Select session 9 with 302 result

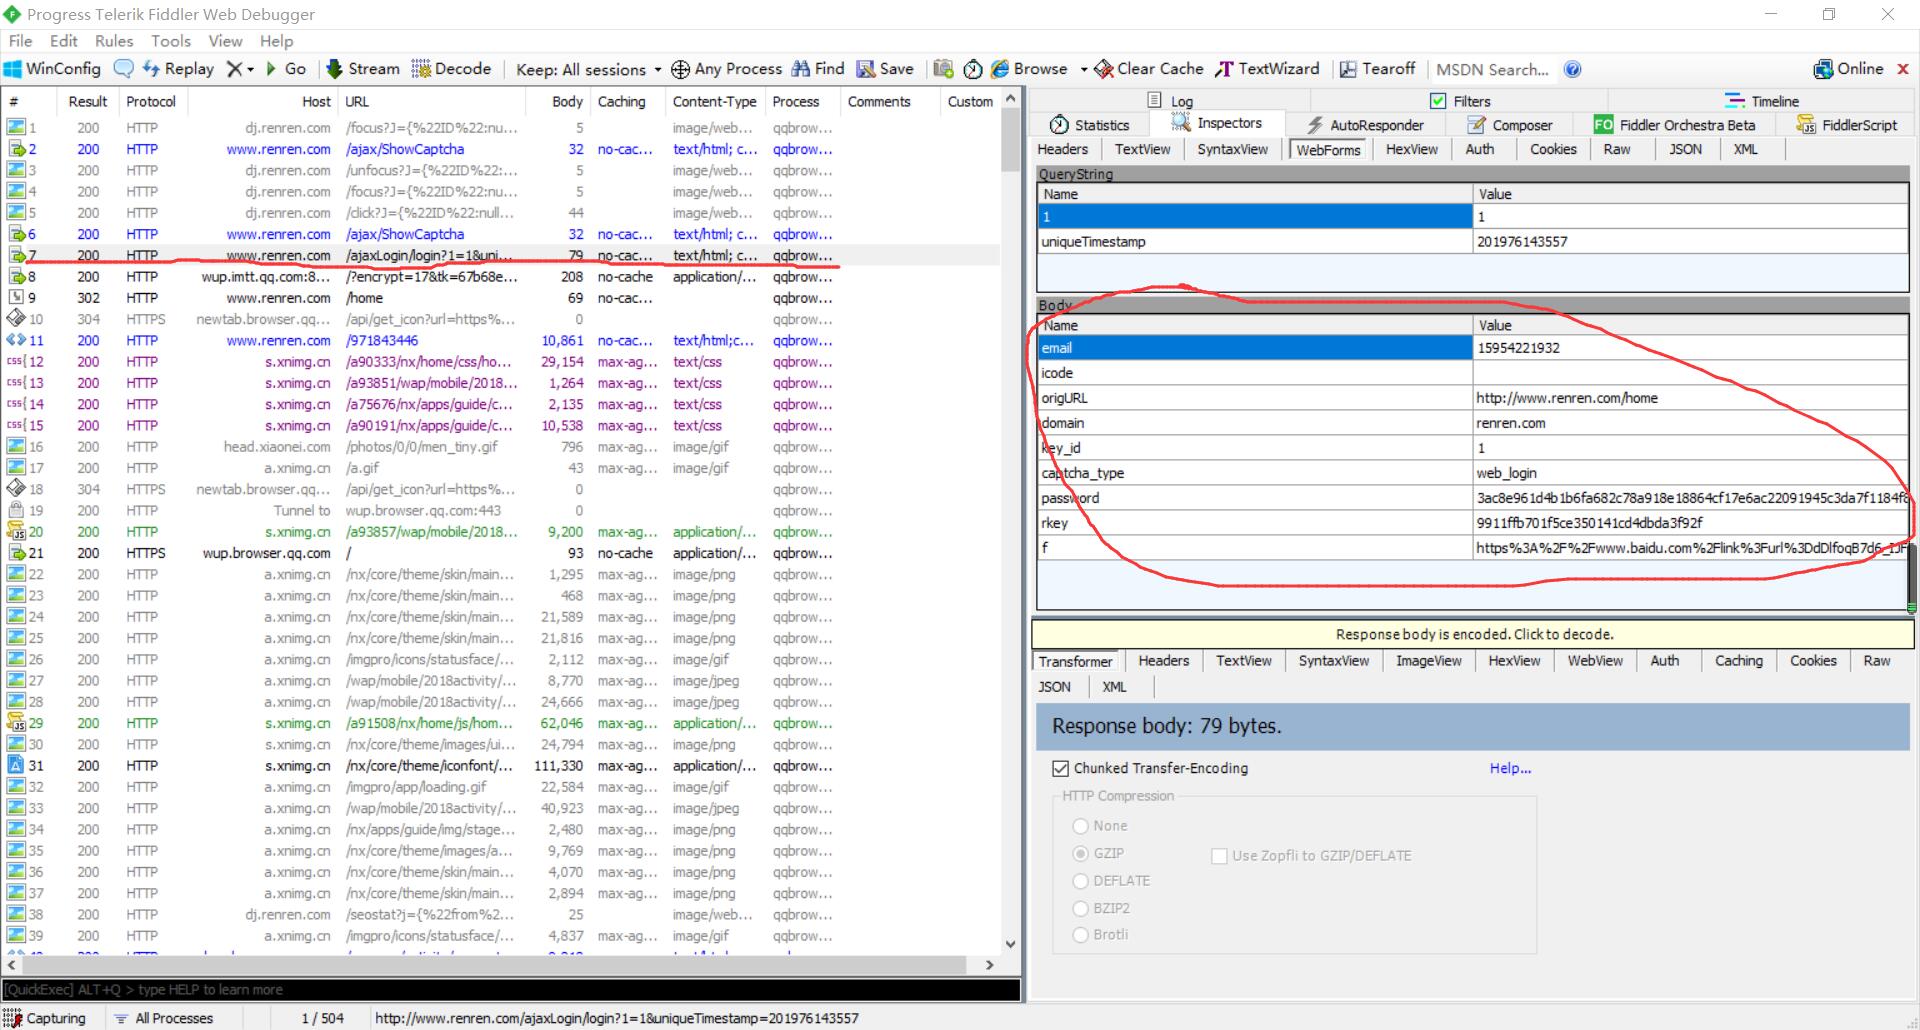(500, 298)
